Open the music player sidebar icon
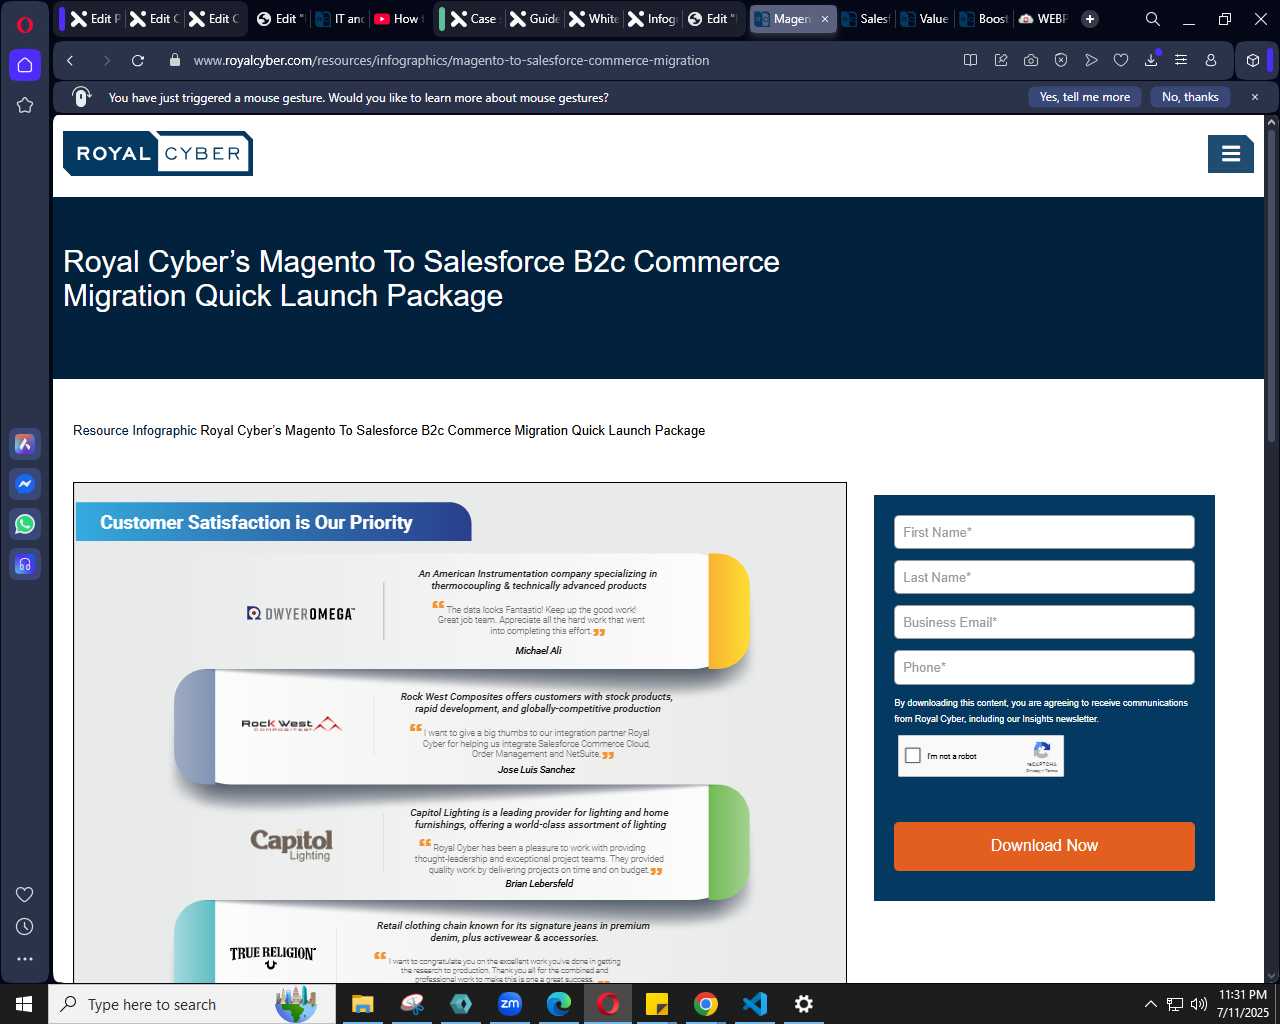 pos(25,564)
